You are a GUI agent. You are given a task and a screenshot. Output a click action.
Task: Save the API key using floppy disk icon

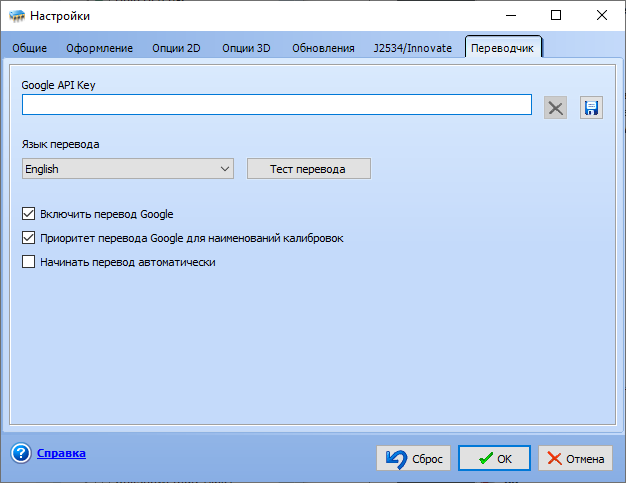click(591, 108)
